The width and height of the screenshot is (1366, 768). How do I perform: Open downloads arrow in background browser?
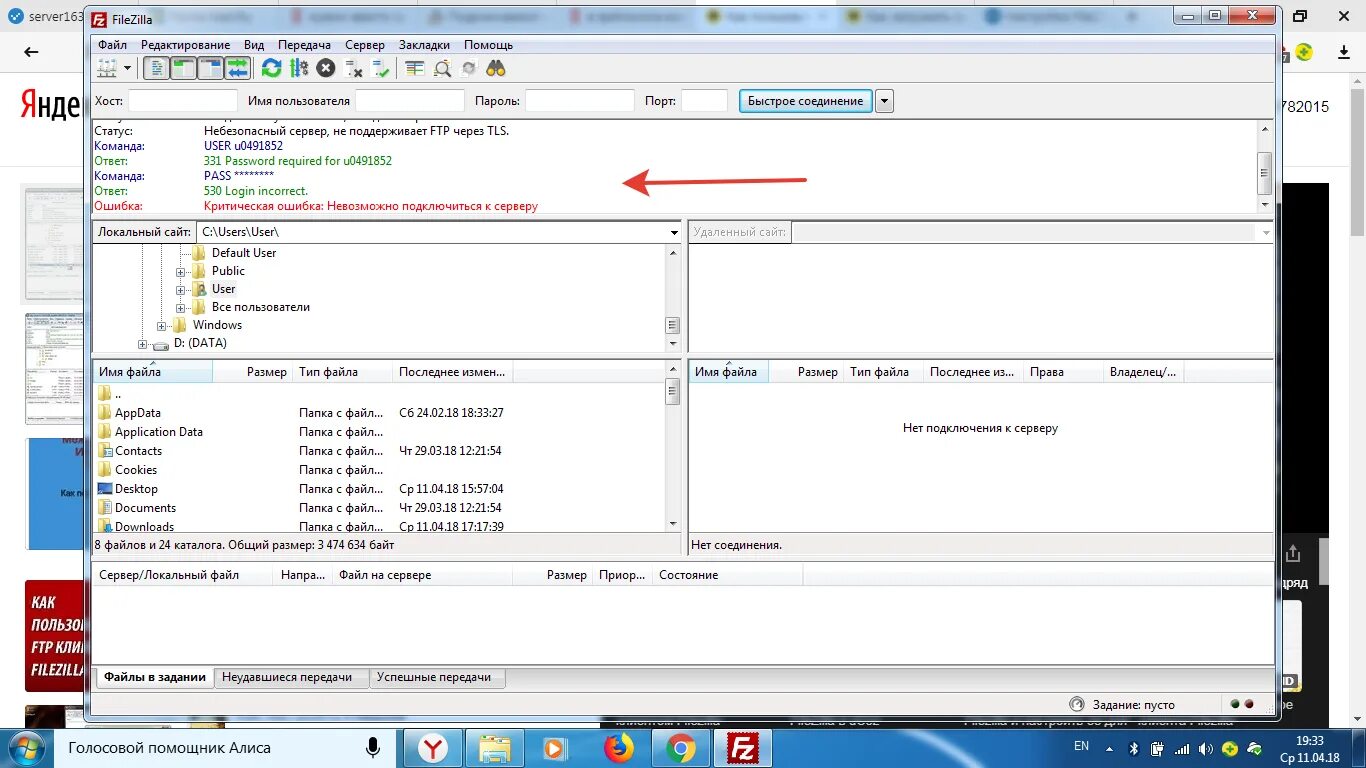(x=1345, y=52)
